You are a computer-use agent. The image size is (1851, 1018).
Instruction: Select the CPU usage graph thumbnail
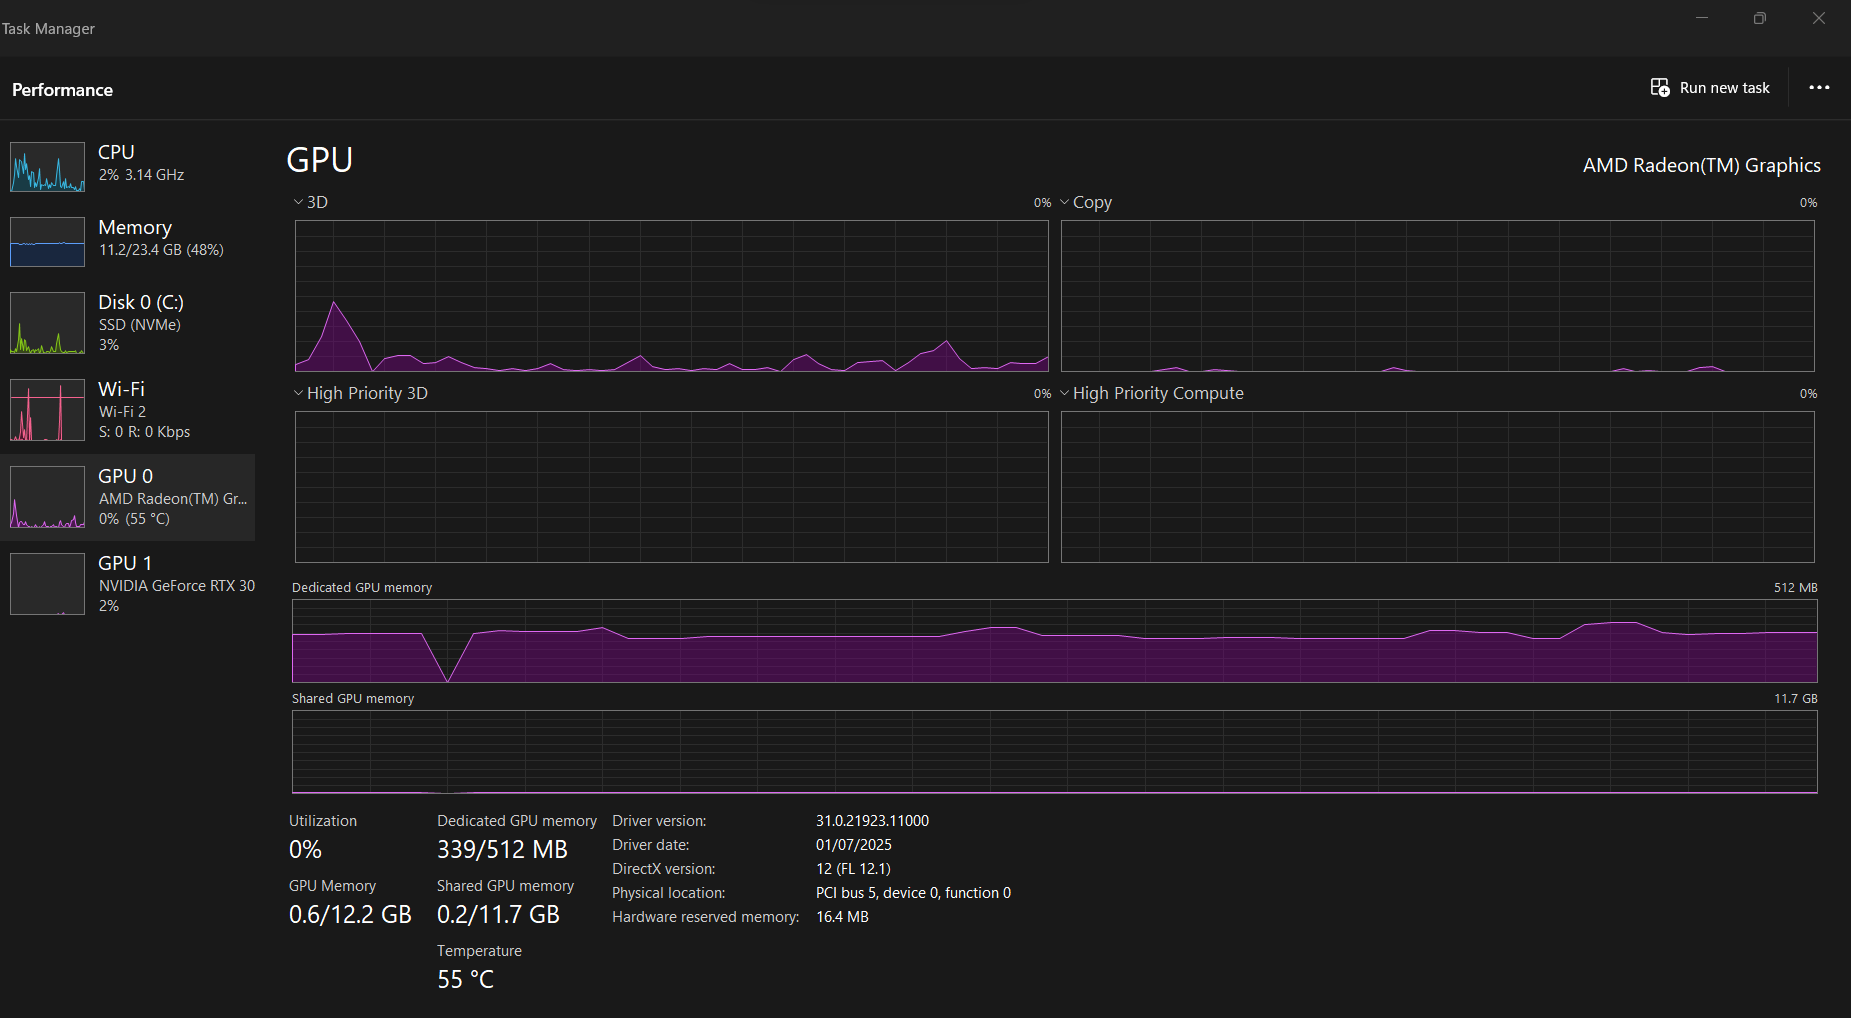pyautogui.click(x=47, y=166)
